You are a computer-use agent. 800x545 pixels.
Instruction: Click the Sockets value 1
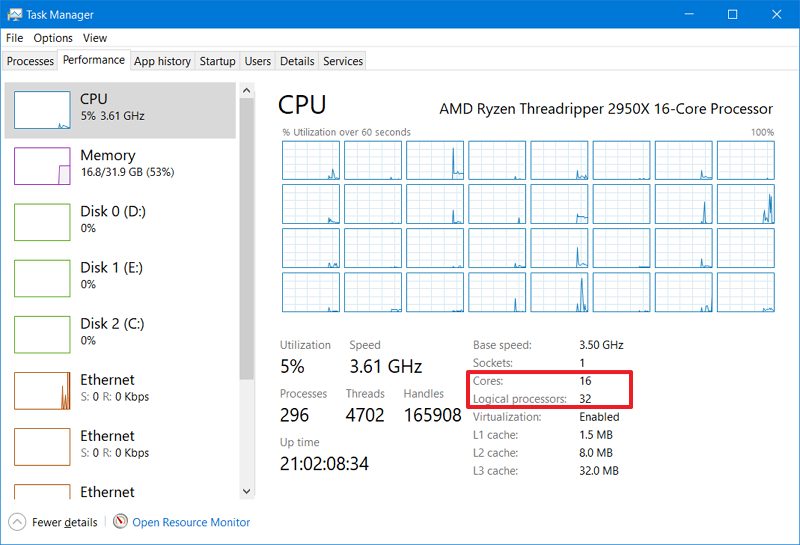582,363
